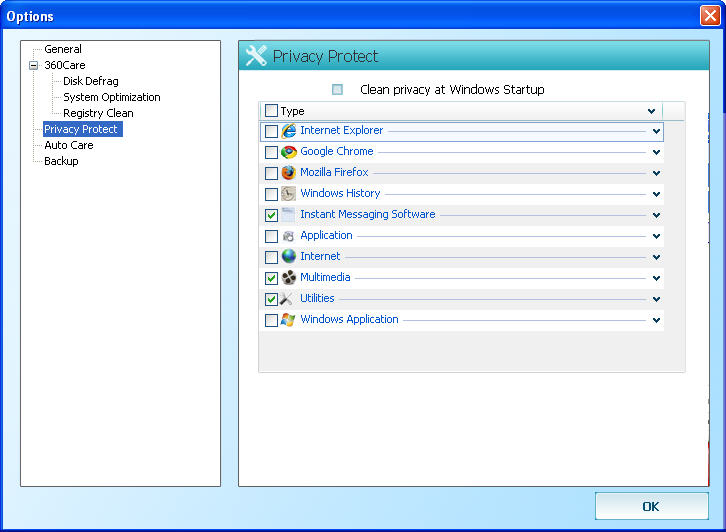Select Privacy Protect tree item

coord(82,129)
